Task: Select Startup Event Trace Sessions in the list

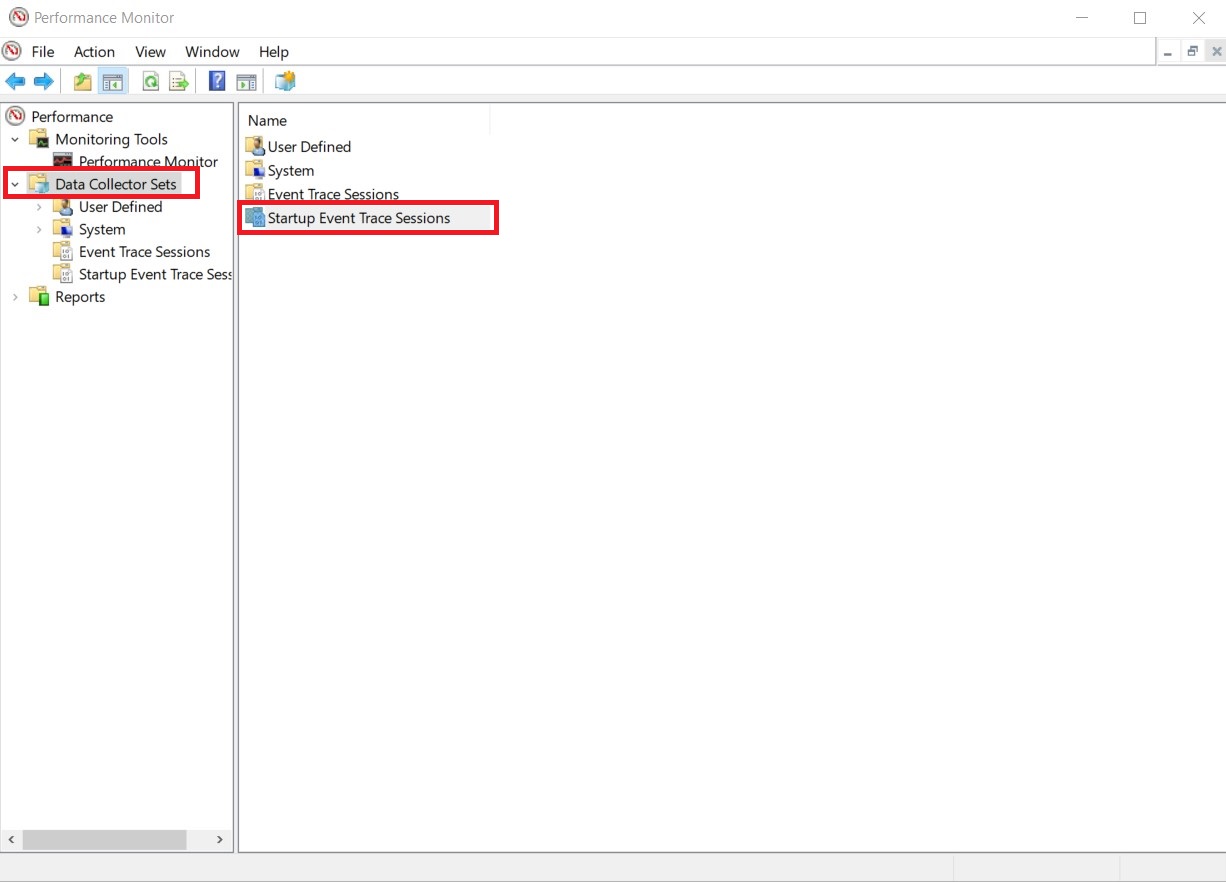Action: [x=358, y=218]
